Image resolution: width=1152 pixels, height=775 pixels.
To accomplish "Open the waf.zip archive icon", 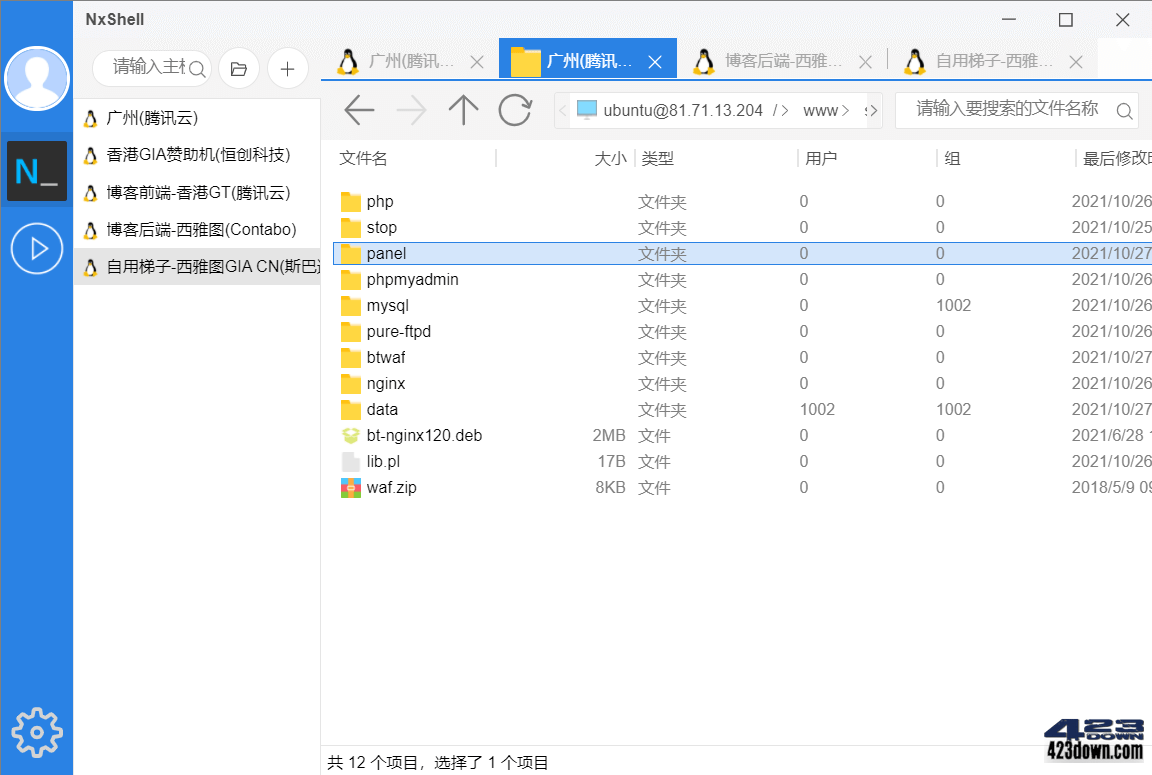I will (x=351, y=487).
